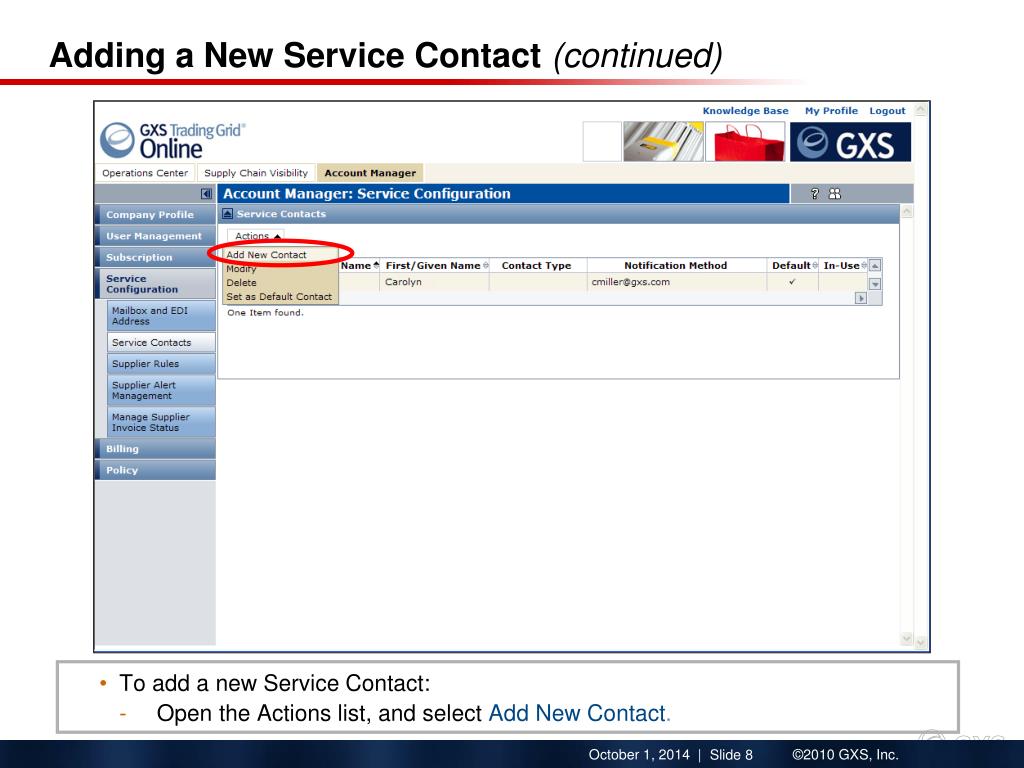This screenshot has width=1024, height=768.
Task: Open the help question mark icon
Action: [x=814, y=193]
